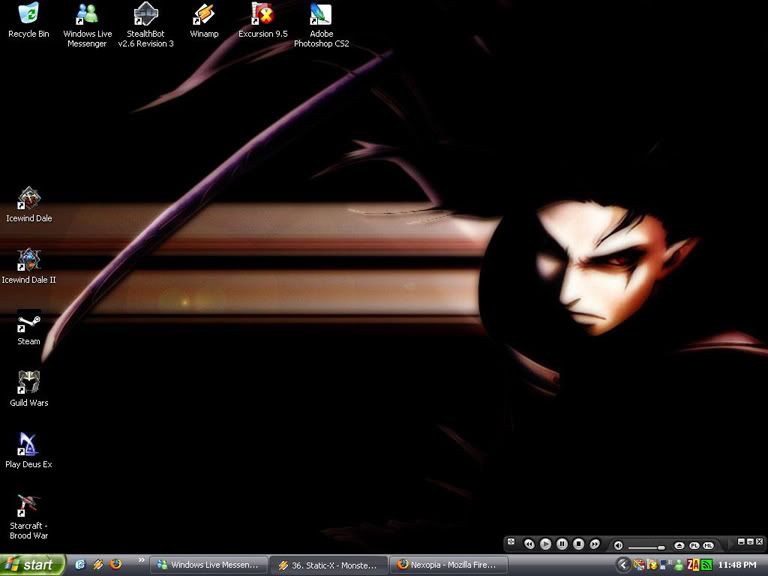This screenshot has height=576, width=768.
Task: Switch to Windows Live Messenger taskbar button
Action: [x=209, y=565]
